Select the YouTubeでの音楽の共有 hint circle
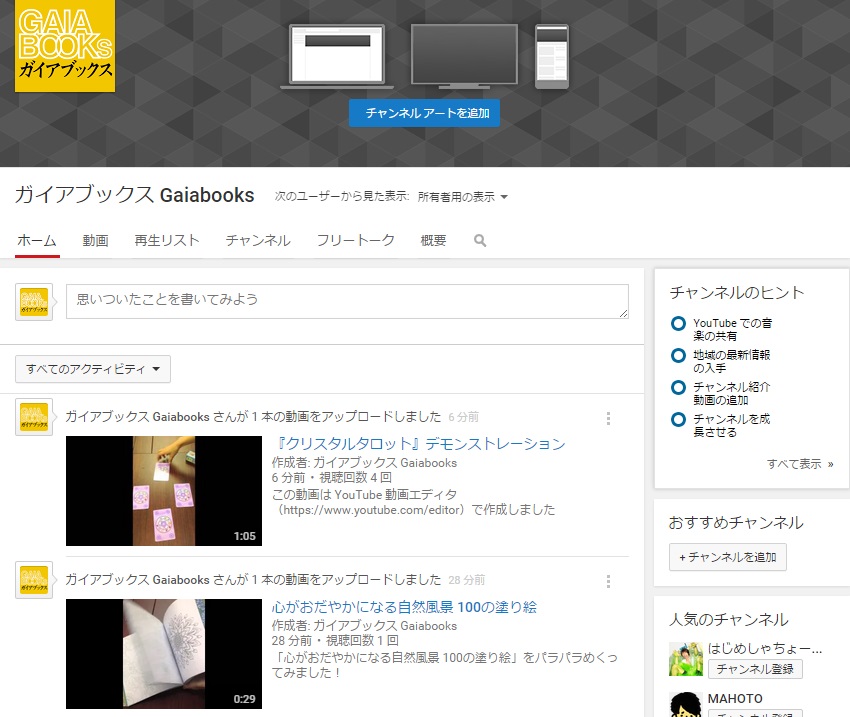 [x=678, y=324]
